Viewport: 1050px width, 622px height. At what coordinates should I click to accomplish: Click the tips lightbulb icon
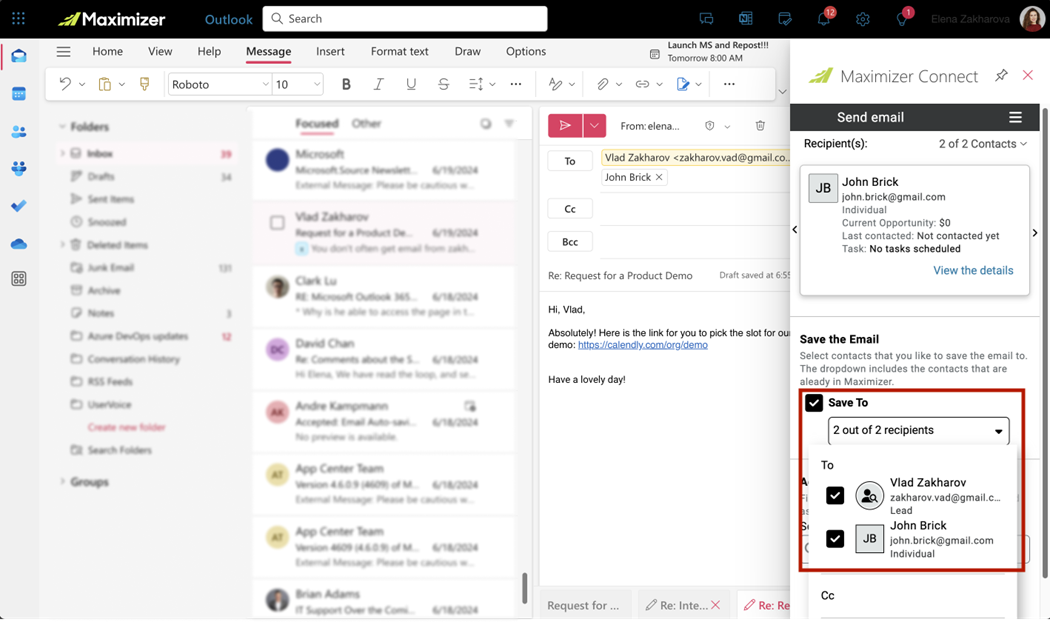coord(902,19)
